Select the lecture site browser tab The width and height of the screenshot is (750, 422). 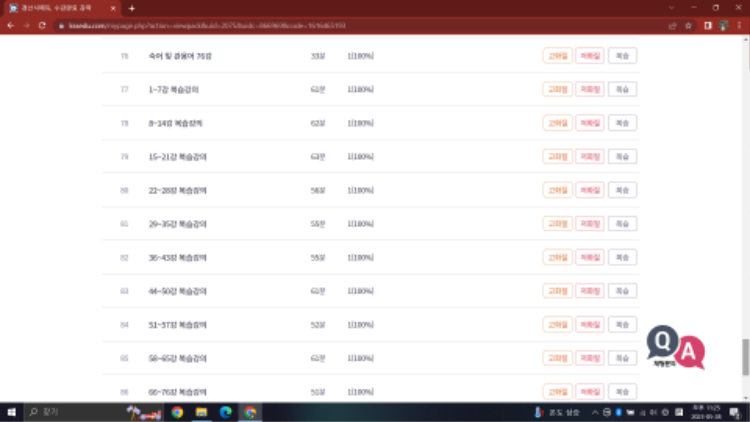[61, 8]
